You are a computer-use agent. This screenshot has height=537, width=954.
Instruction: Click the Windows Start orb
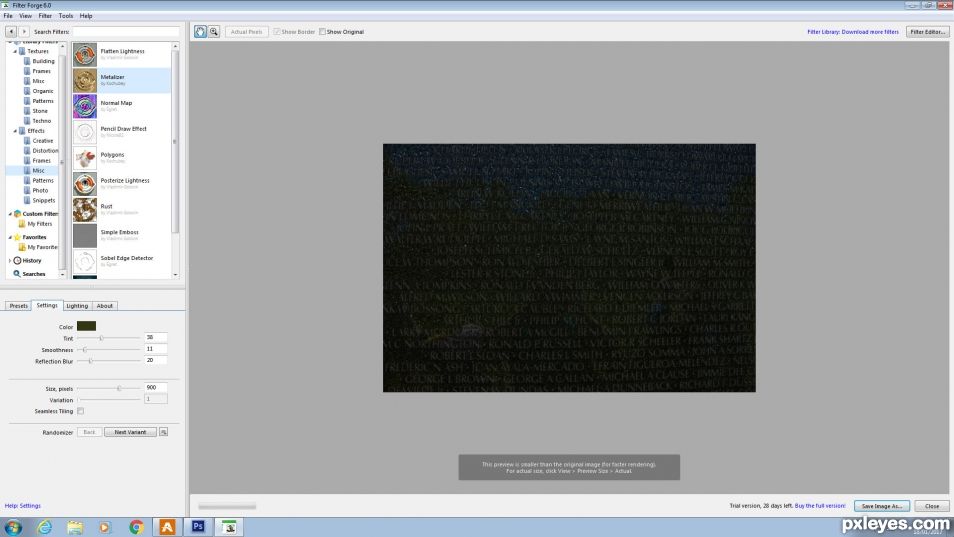click(x=13, y=527)
